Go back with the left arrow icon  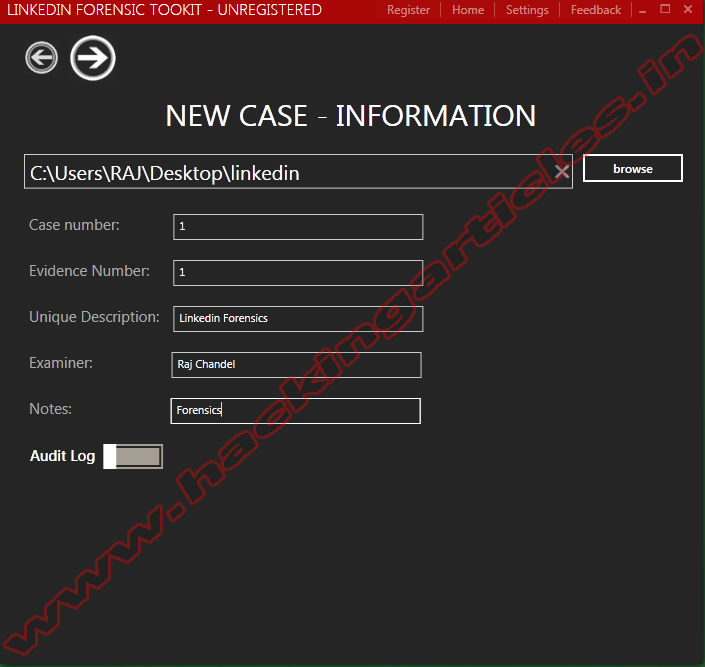[x=41, y=58]
